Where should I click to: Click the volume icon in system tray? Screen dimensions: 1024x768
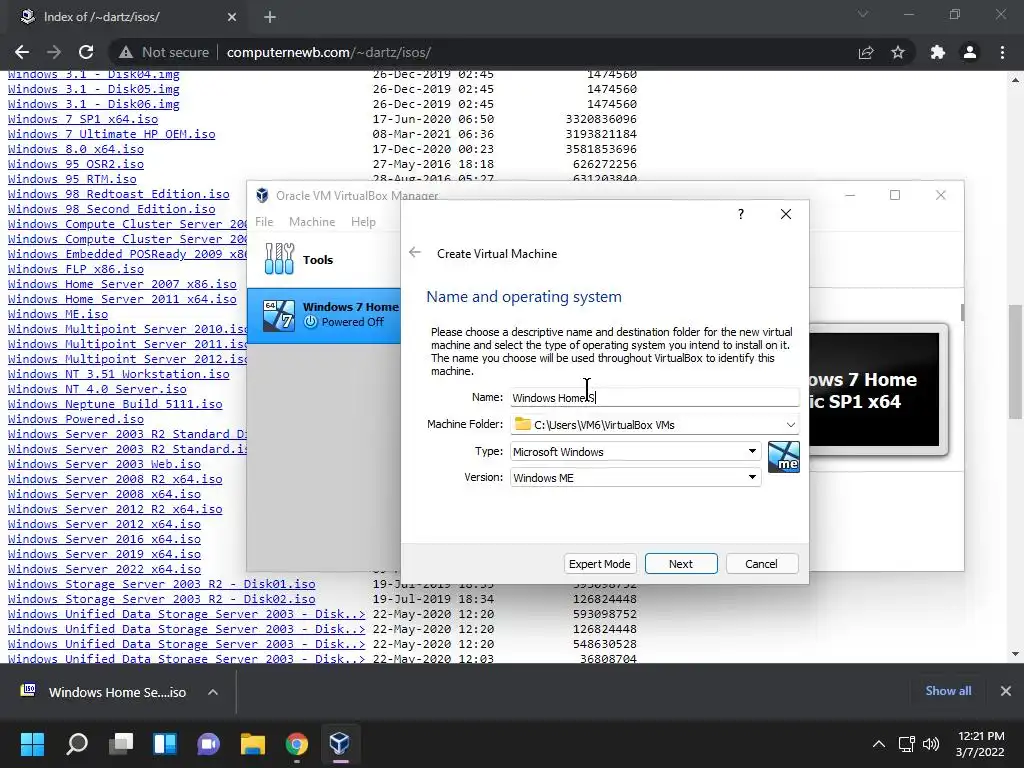[x=931, y=744]
